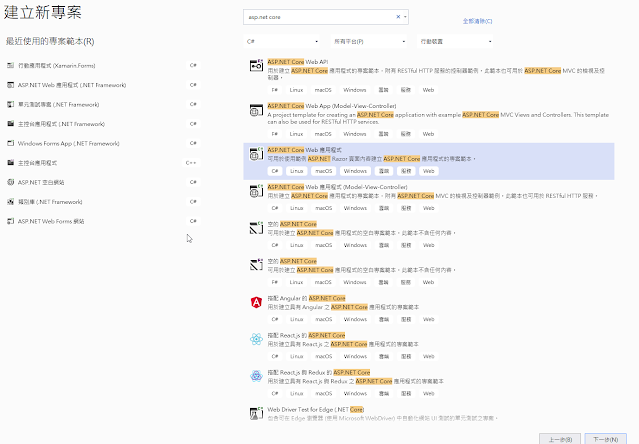This screenshot has width=639, height=444.
Task: Click the F# tag under ASP.NET Core Web API
Action: click(275, 90)
